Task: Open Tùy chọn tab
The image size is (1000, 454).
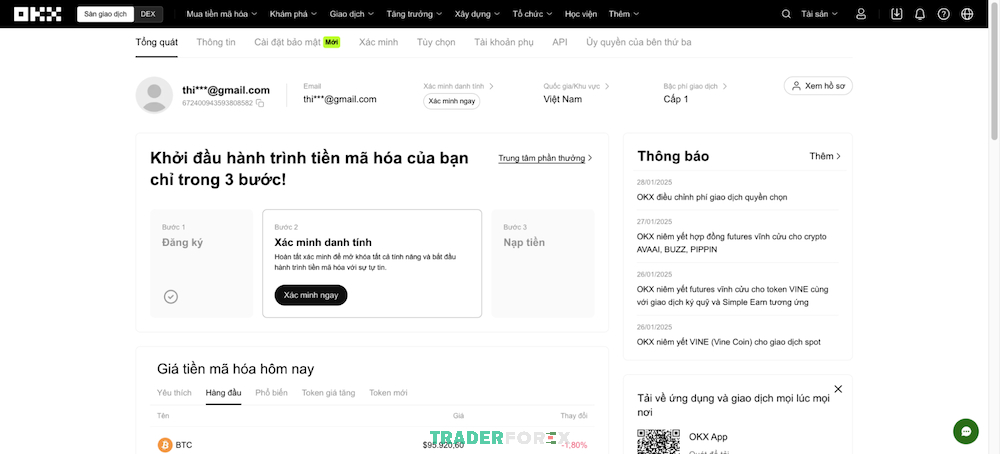Action: pos(436,42)
